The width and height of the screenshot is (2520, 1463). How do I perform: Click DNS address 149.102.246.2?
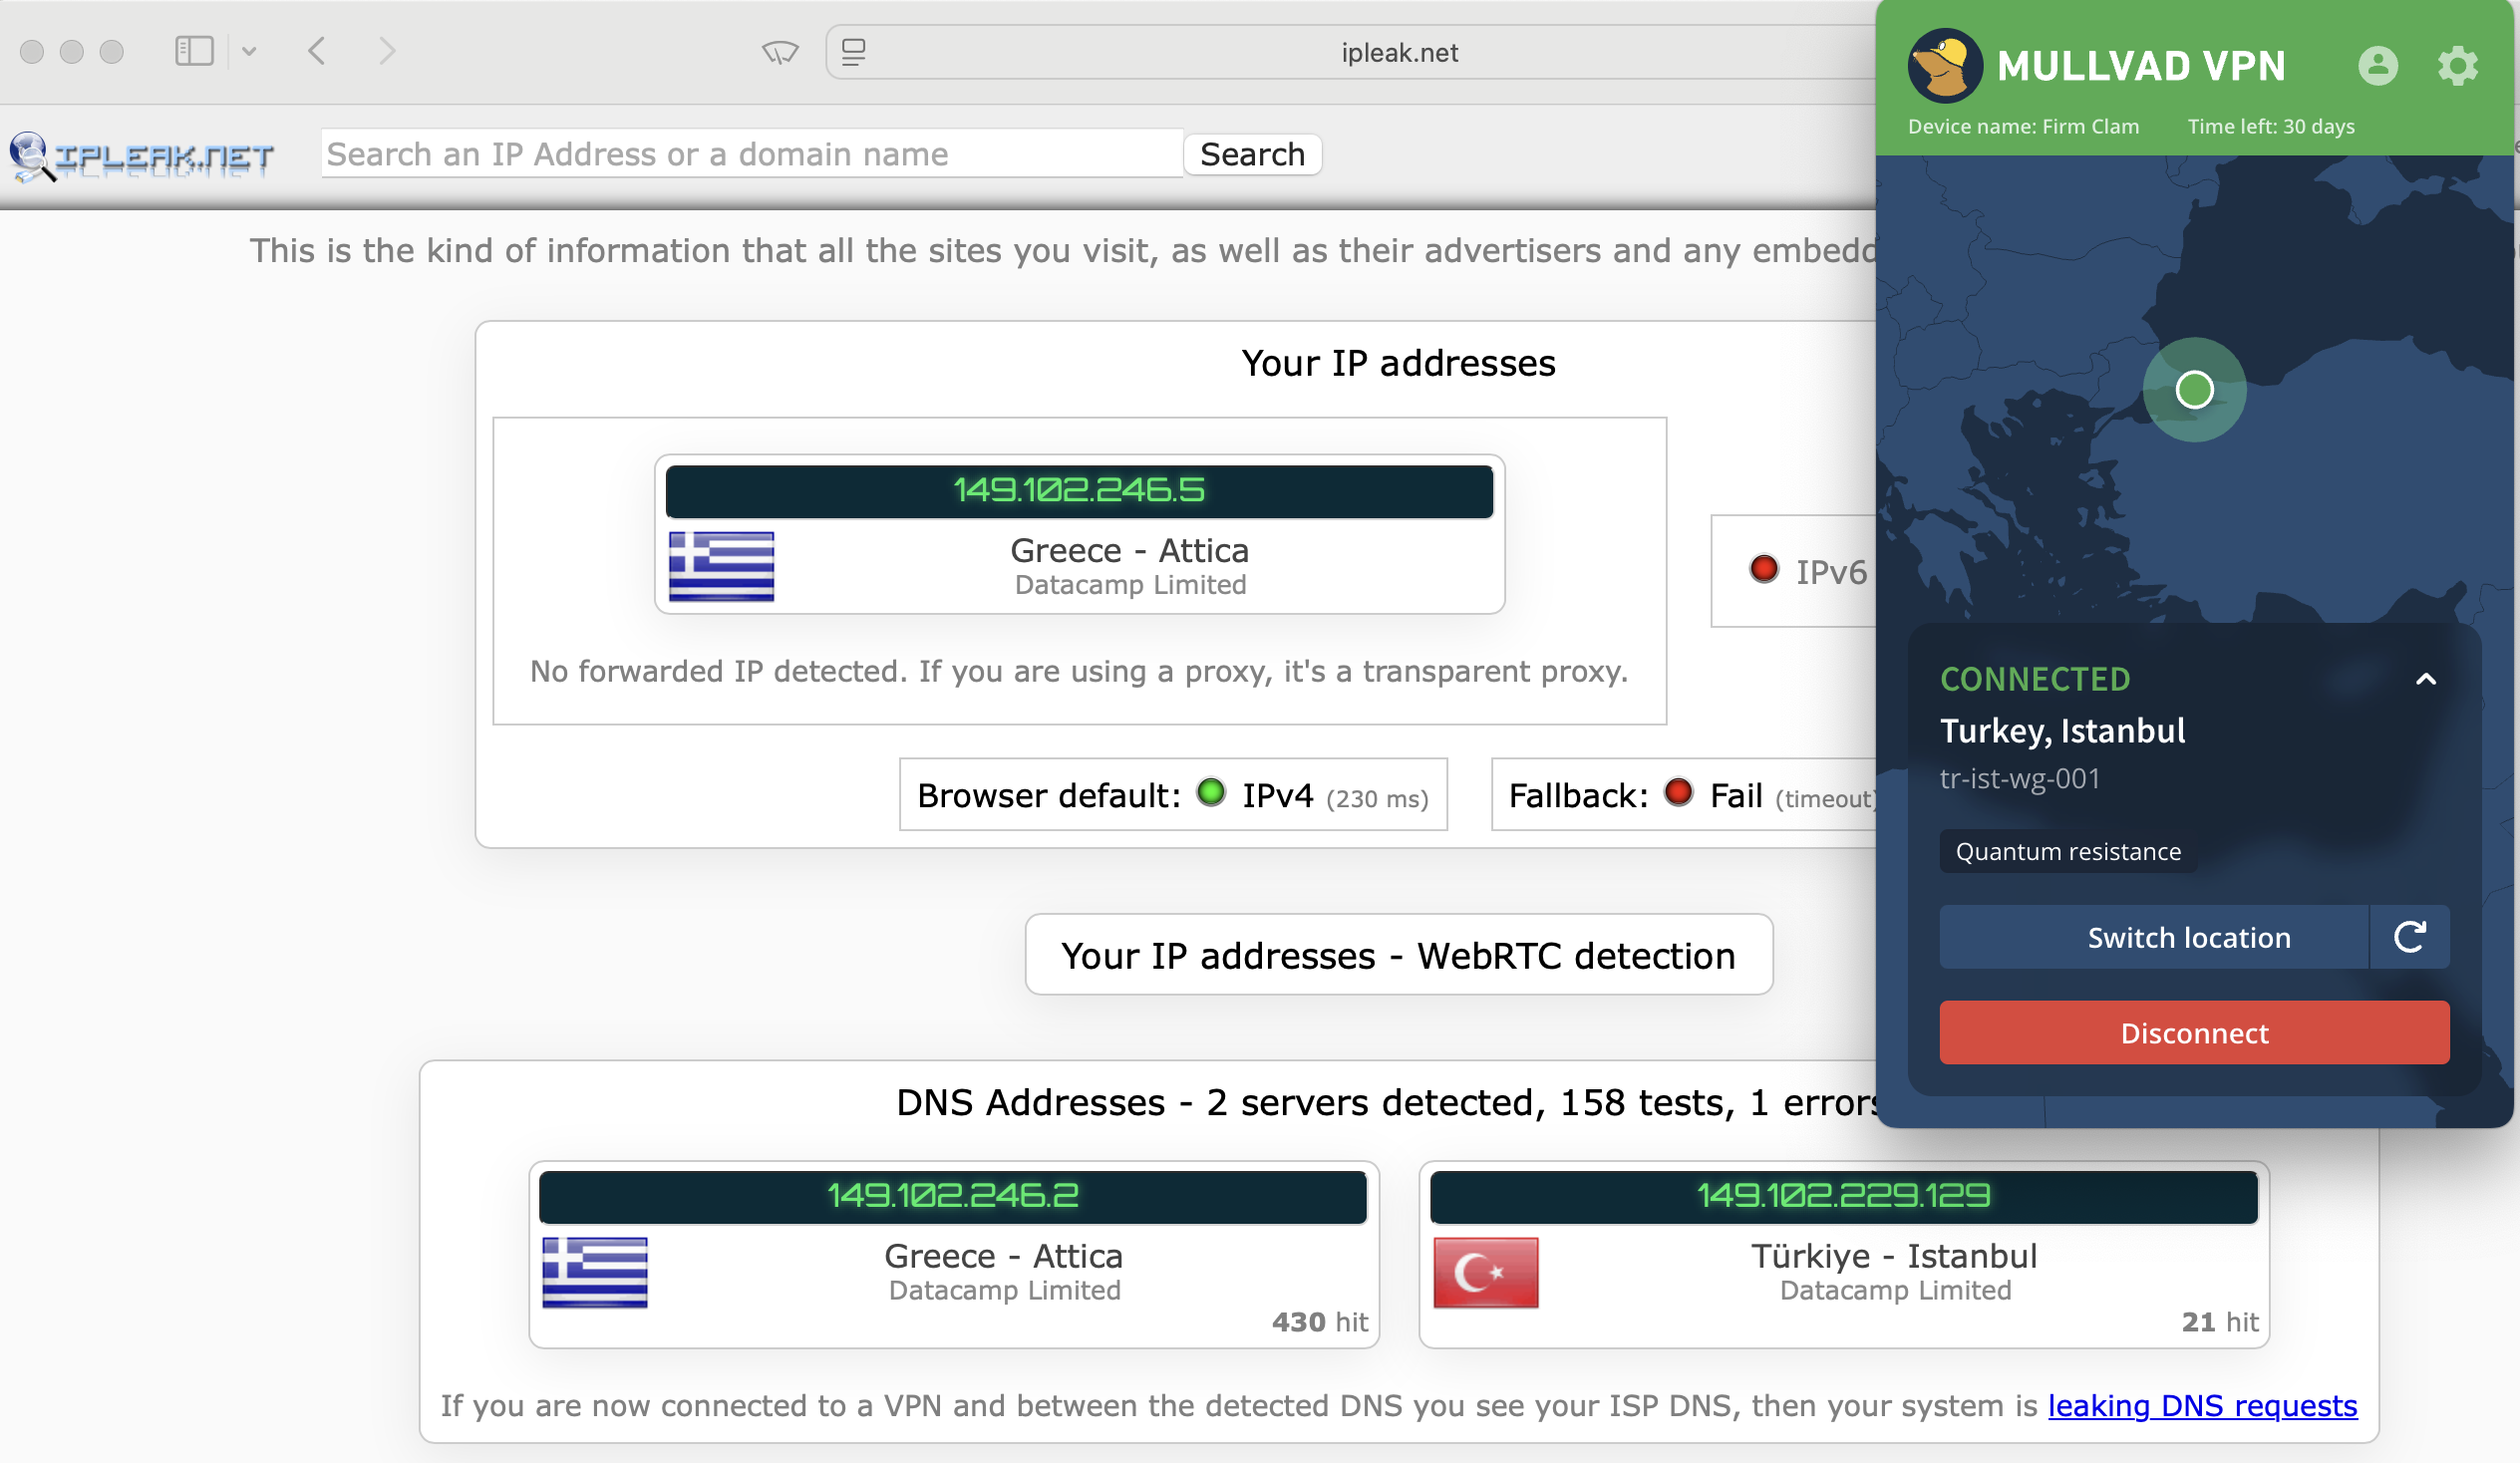point(952,1196)
